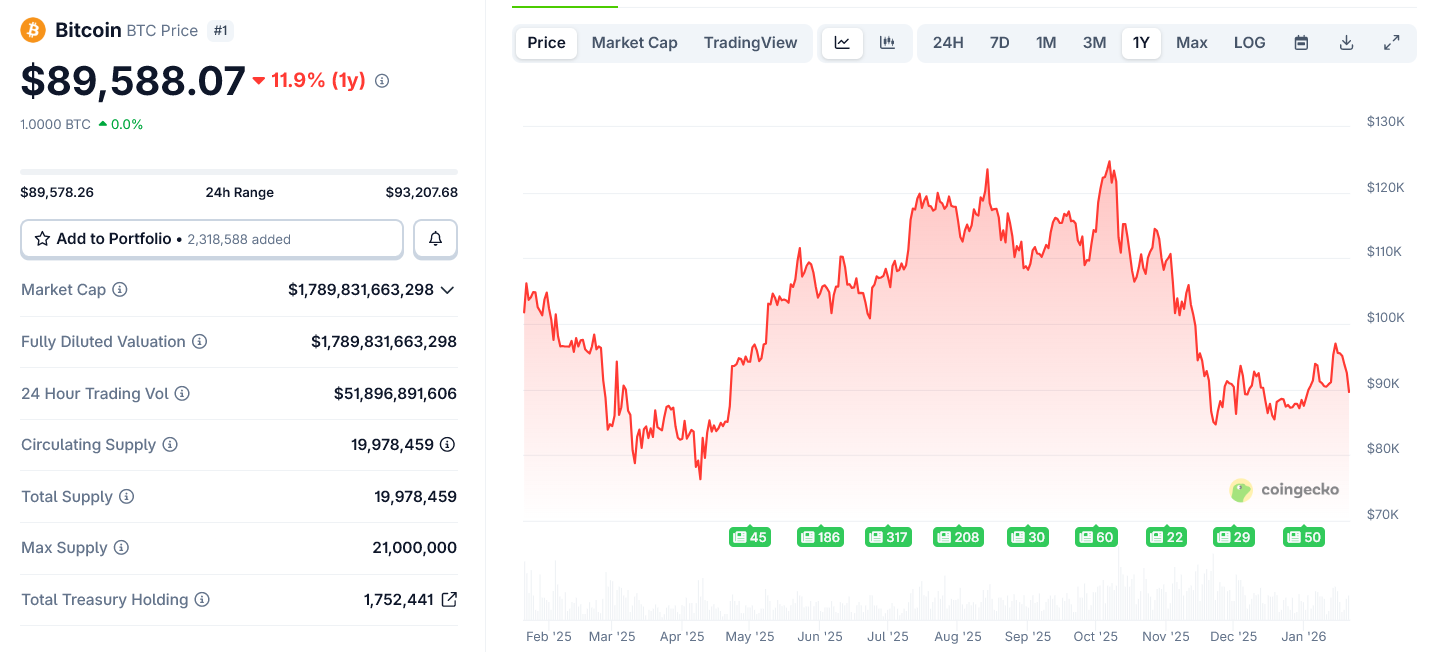Open the Market Cap info tooltip
Image resolution: width=1447 pixels, height=652 pixels.
coord(120,289)
